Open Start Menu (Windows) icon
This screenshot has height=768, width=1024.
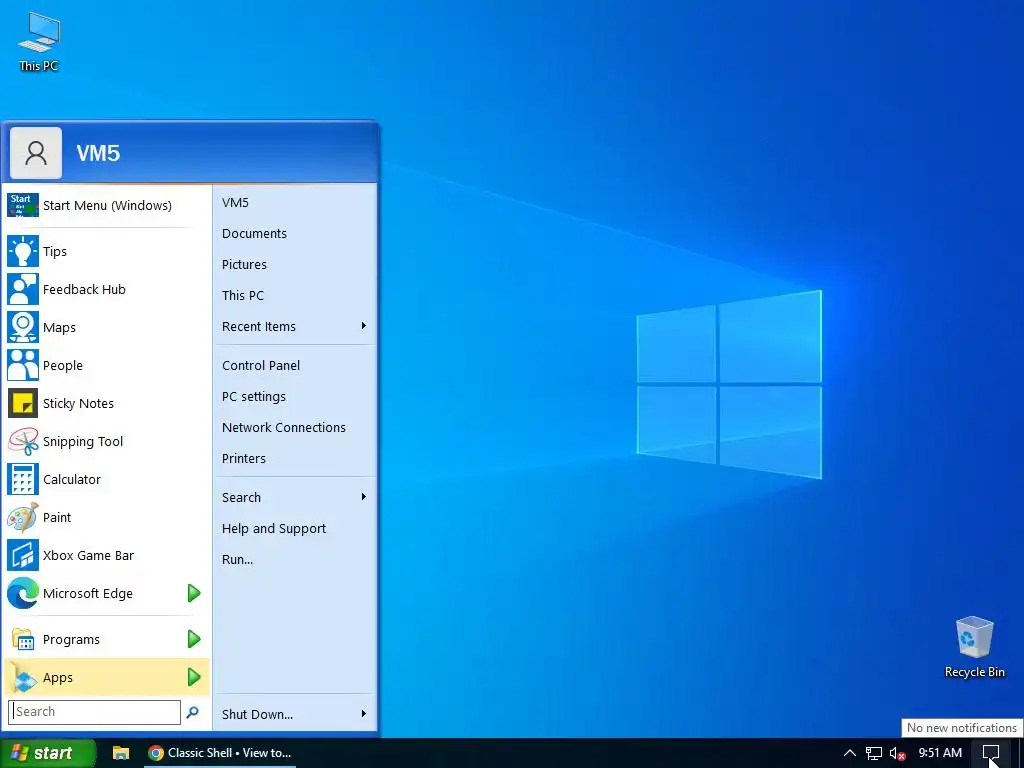[23, 205]
